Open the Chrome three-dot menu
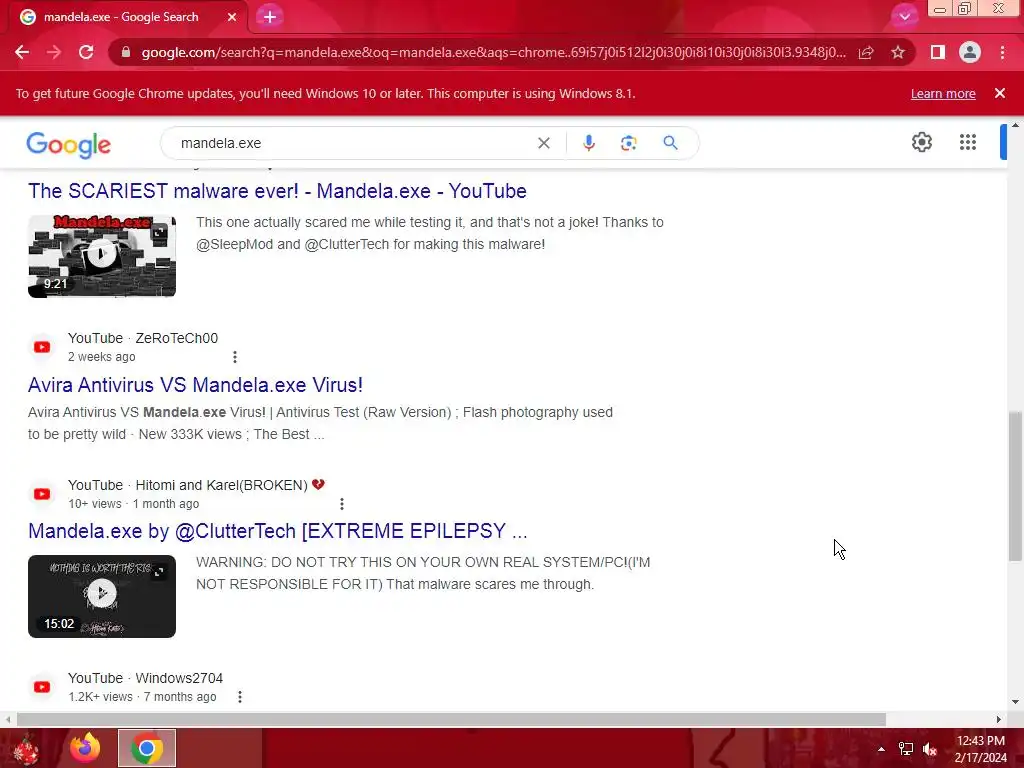 [1002, 52]
